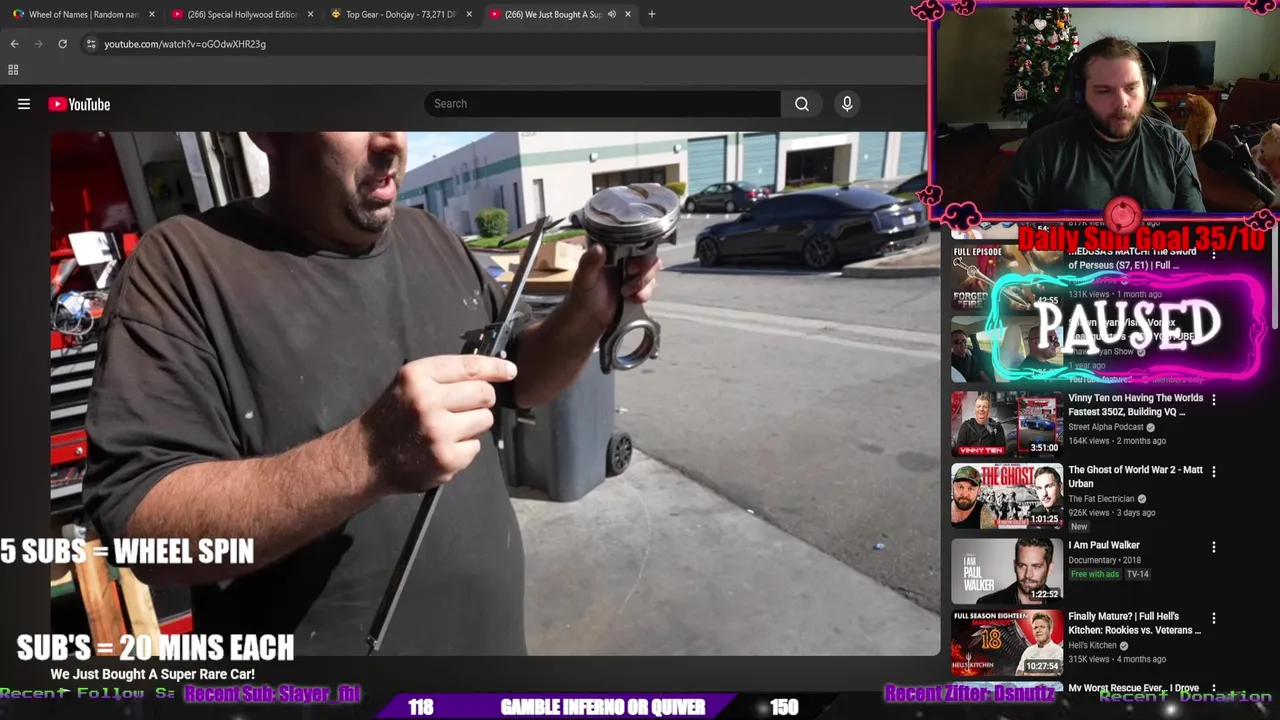The height and width of the screenshot is (720, 1280).
Task: Focus the YouTube search field
Action: tap(602, 104)
